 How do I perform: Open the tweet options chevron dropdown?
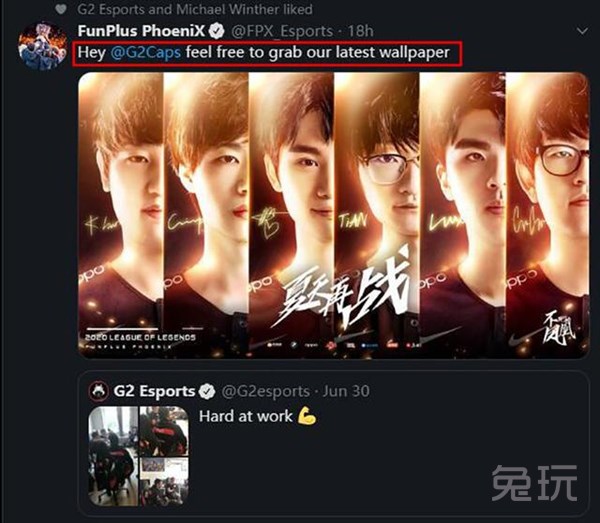(582, 31)
